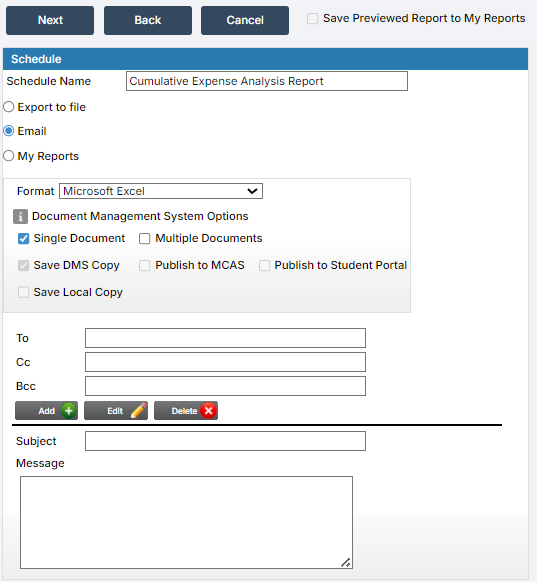The height and width of the screenshot is (582, 537).
Task: Focus the To recipients field
Action: [225, 338]
